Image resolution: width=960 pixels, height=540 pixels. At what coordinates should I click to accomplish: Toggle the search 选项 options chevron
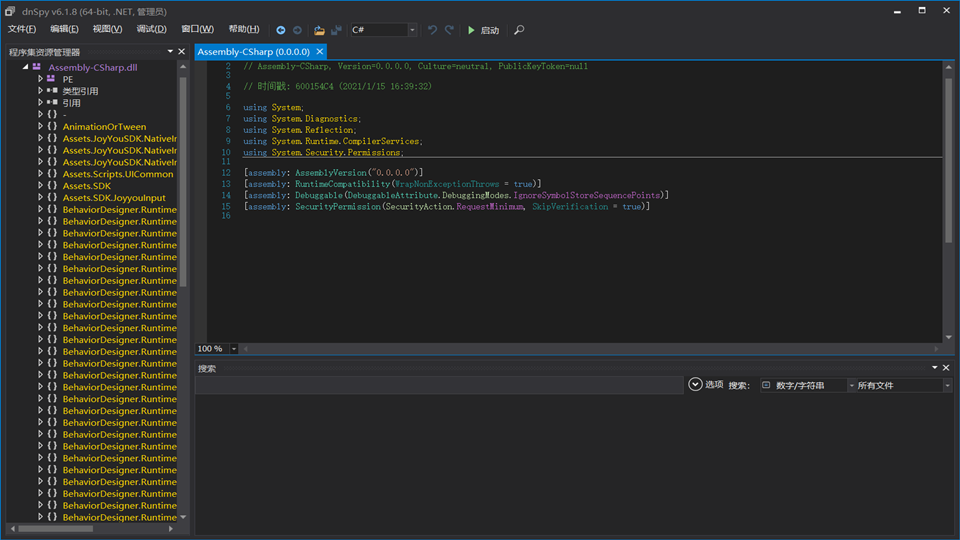click(x=695, y=384)
